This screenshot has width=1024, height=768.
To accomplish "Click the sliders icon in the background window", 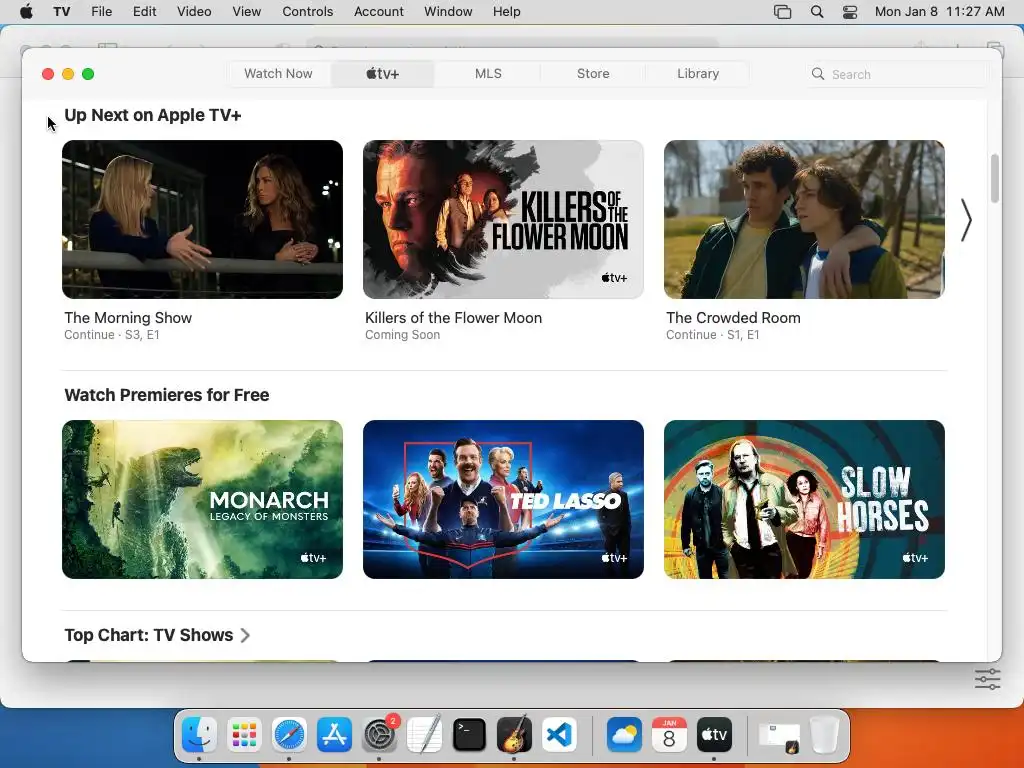I will (987, 679).
